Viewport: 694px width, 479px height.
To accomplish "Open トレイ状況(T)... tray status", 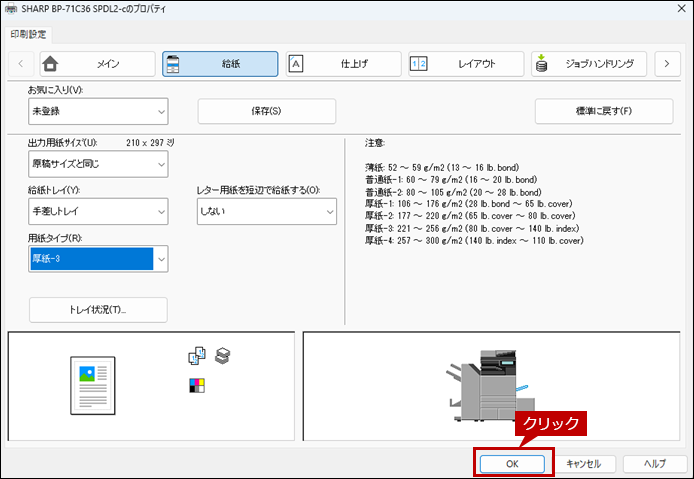I will [x=98, y=310].
